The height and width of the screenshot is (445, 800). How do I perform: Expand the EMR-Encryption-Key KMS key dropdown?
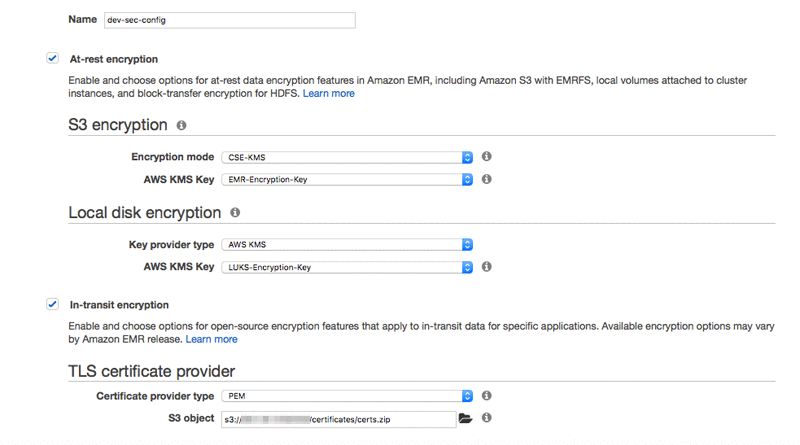click(346, 180)
